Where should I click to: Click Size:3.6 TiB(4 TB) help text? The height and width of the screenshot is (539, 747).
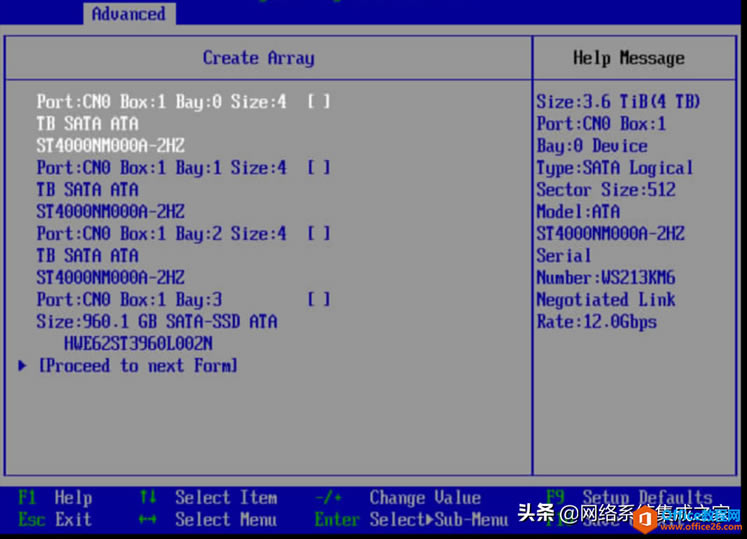(x=618, y=102)
